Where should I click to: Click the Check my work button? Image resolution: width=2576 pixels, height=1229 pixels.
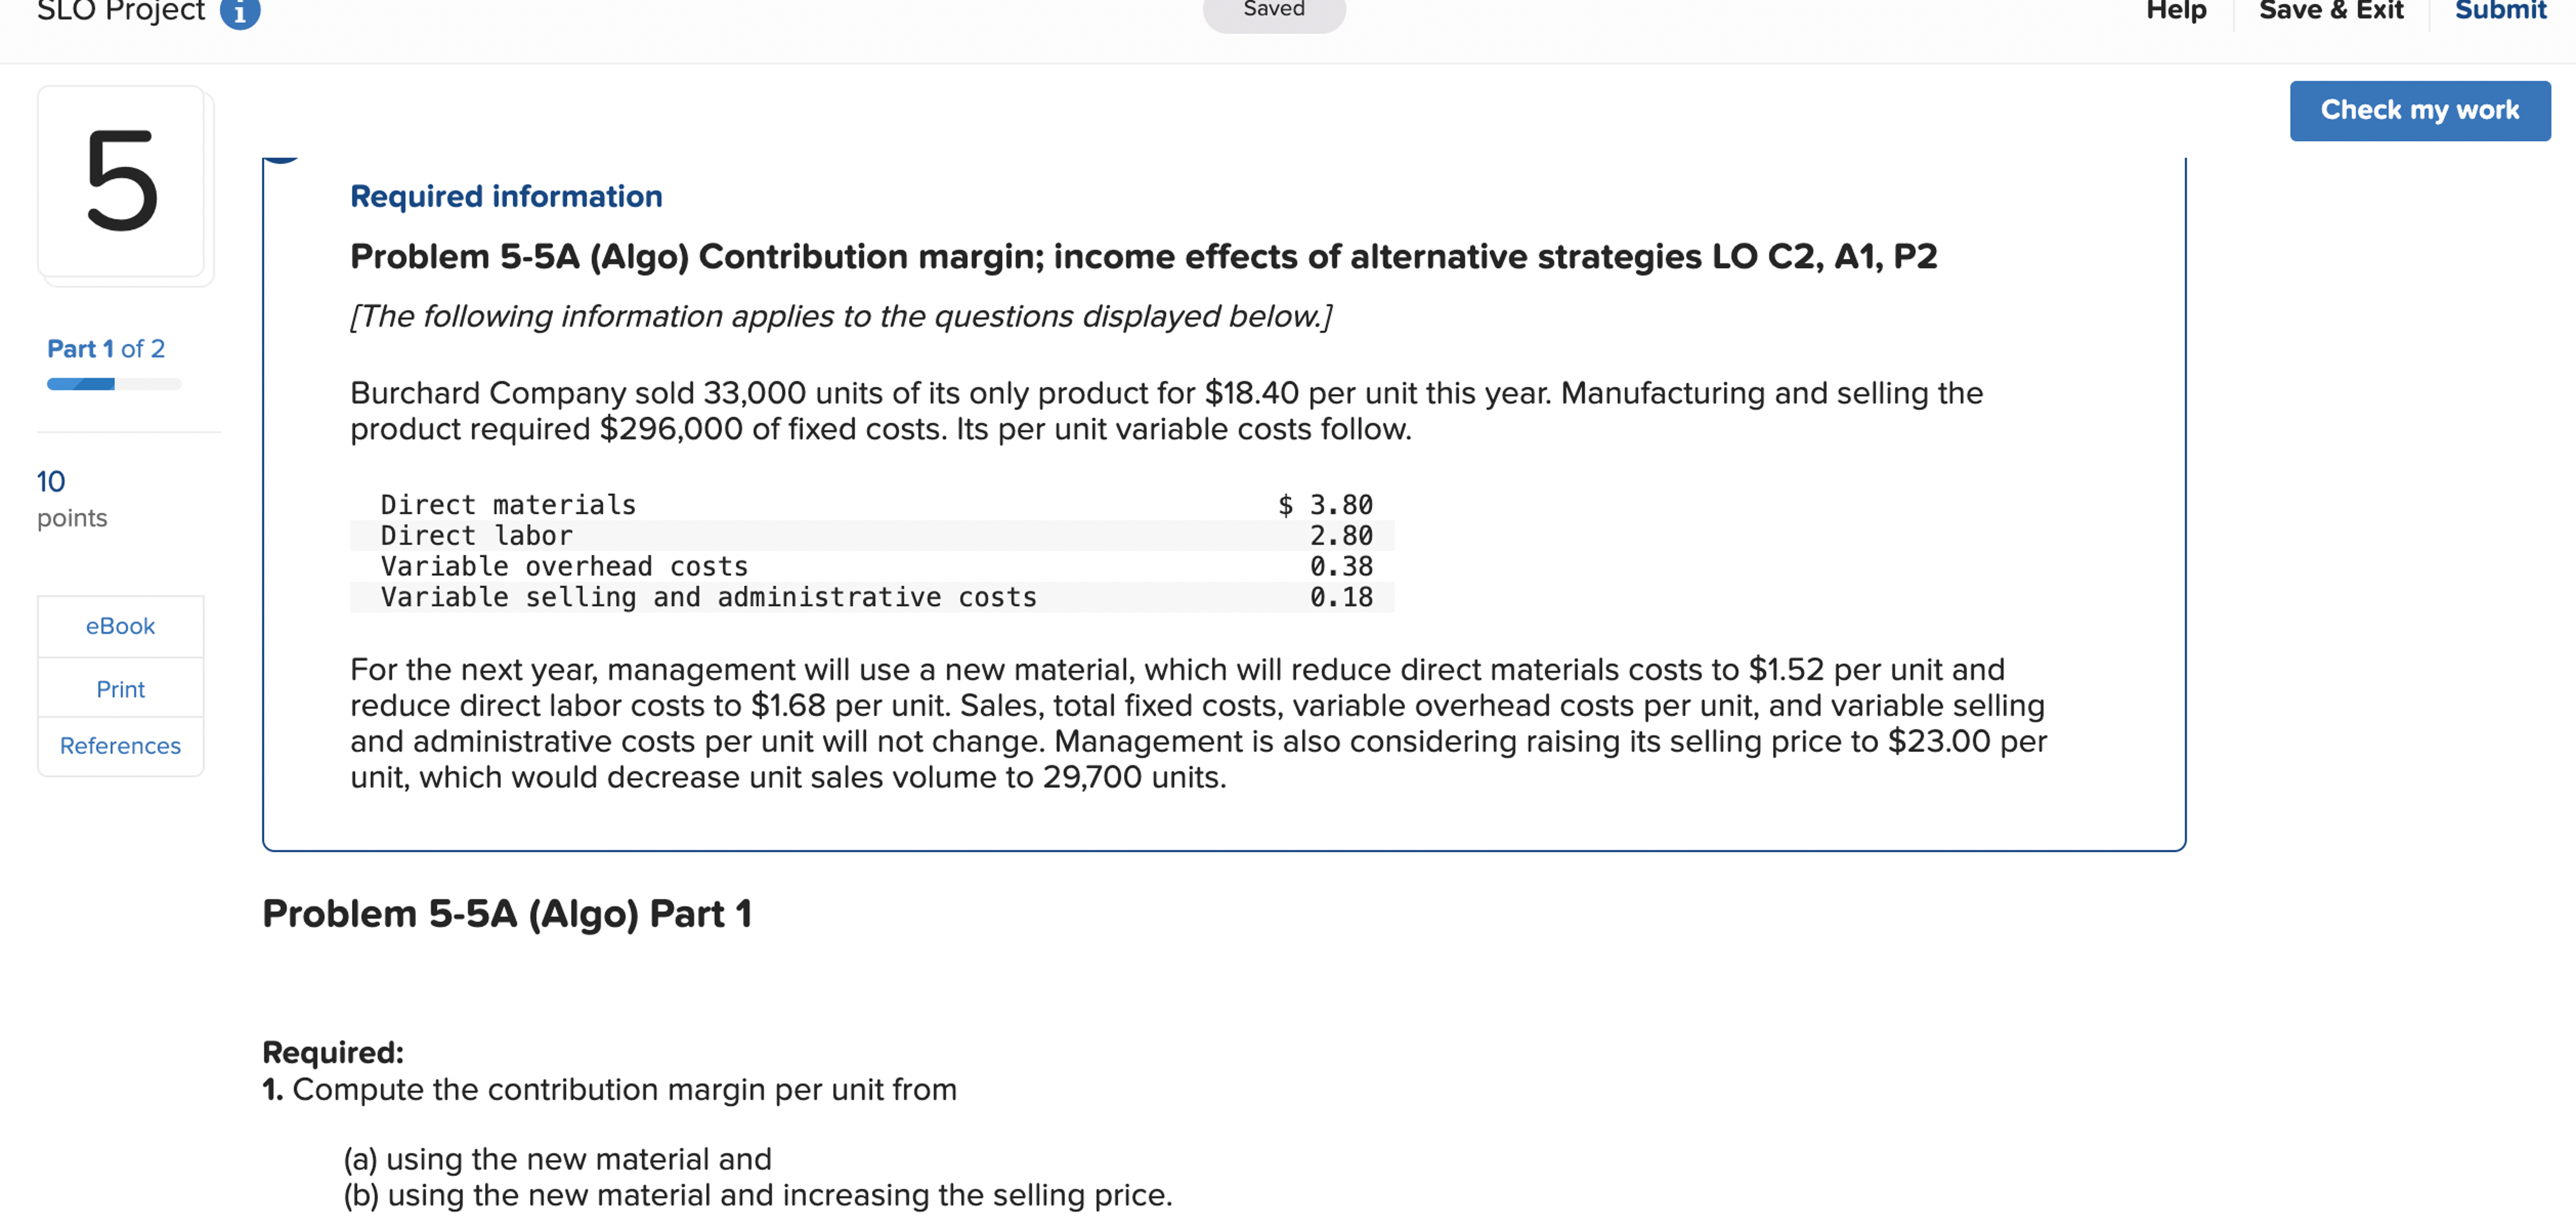2420,110
